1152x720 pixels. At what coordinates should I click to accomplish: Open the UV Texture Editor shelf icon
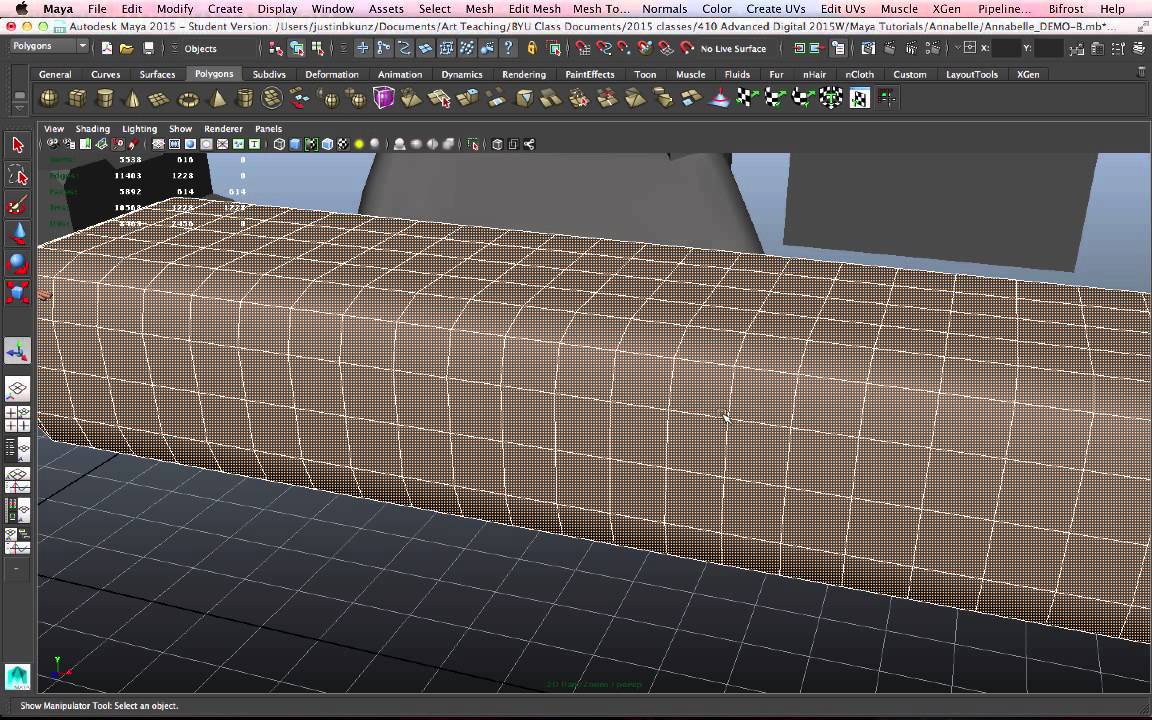click(860, 98)
